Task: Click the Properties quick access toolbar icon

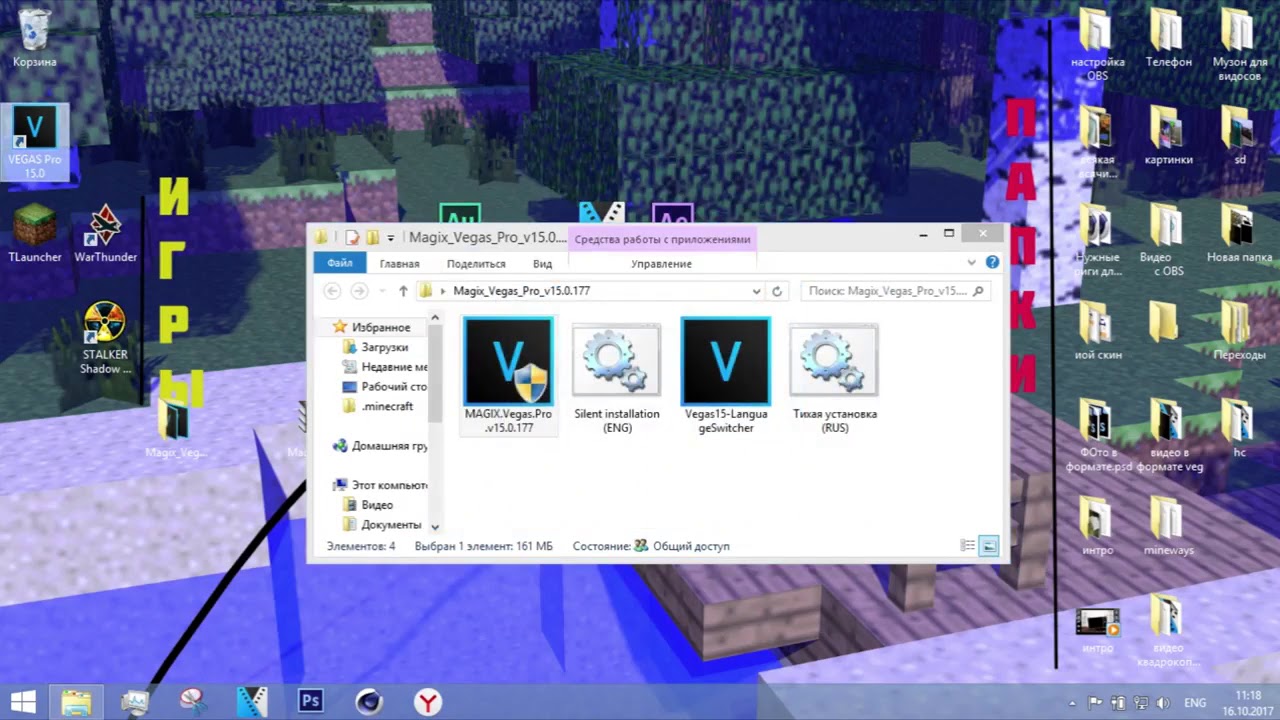Action: 352,238
